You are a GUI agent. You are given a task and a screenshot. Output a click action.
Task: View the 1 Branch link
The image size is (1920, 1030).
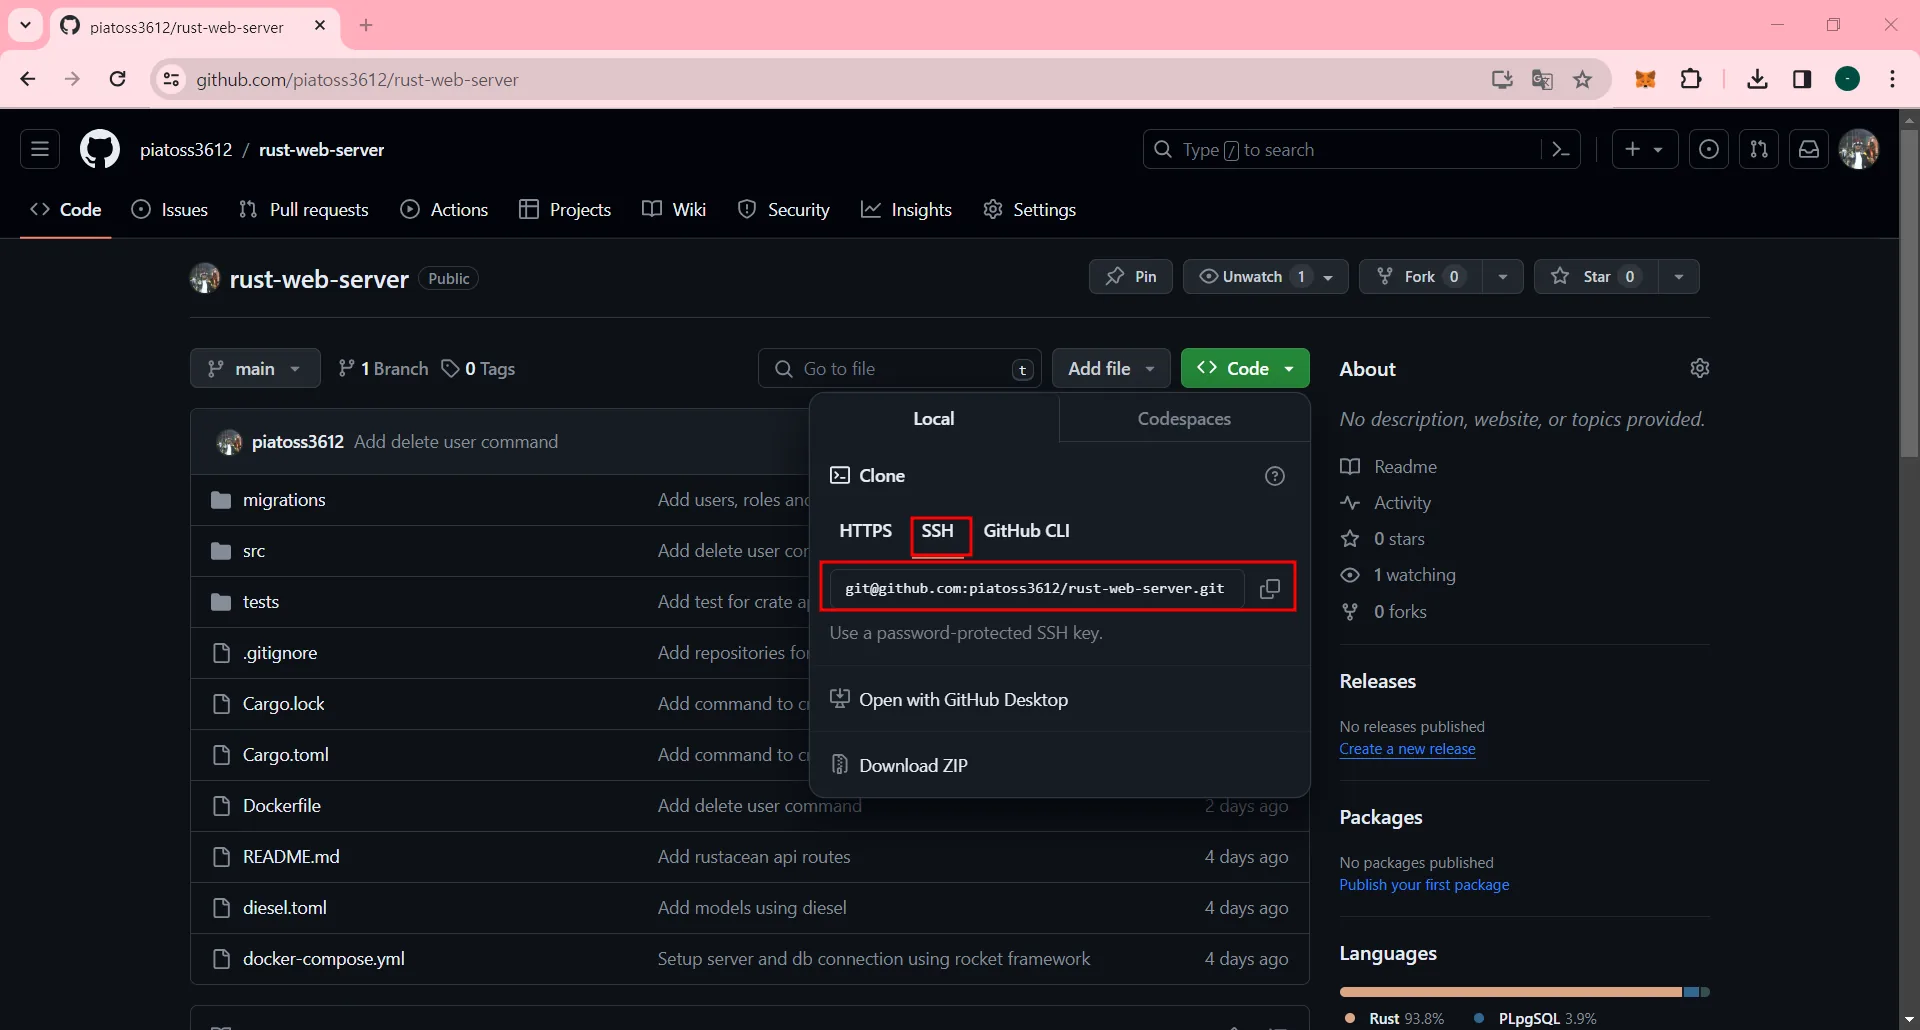[x=383, y=369]
